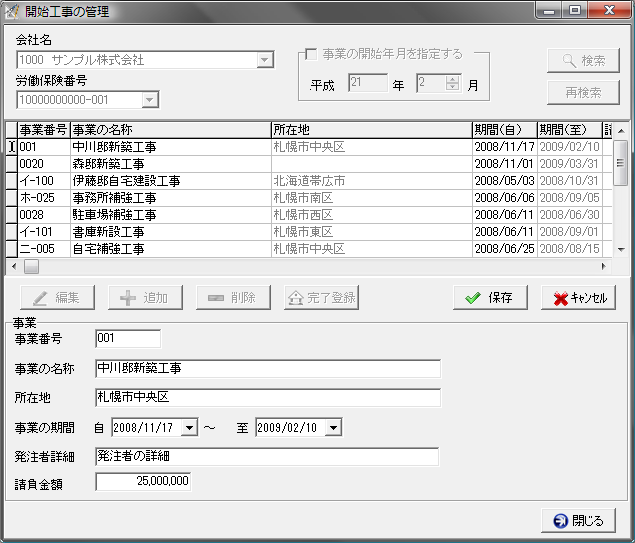Toggle 事業の開始年月を指定する checkbox
635x543 pixels.
[x=312, y=54]
